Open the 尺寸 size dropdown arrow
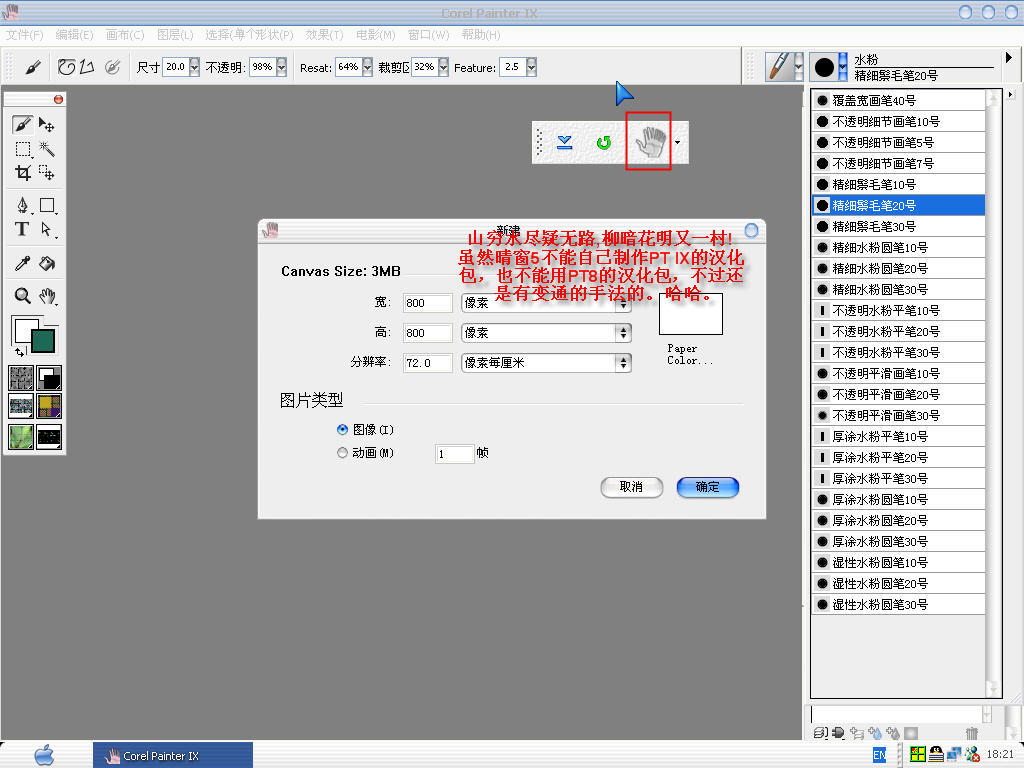This screenshot has height=768, width=1024. click(x=194, y=67)
